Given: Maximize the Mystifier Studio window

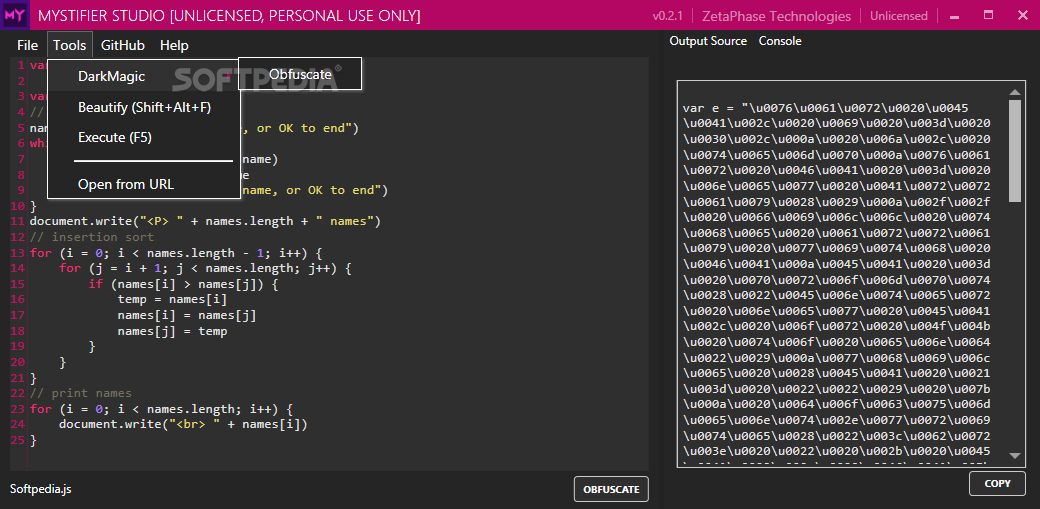Looking at the screenshot, I should pos(988,15).
